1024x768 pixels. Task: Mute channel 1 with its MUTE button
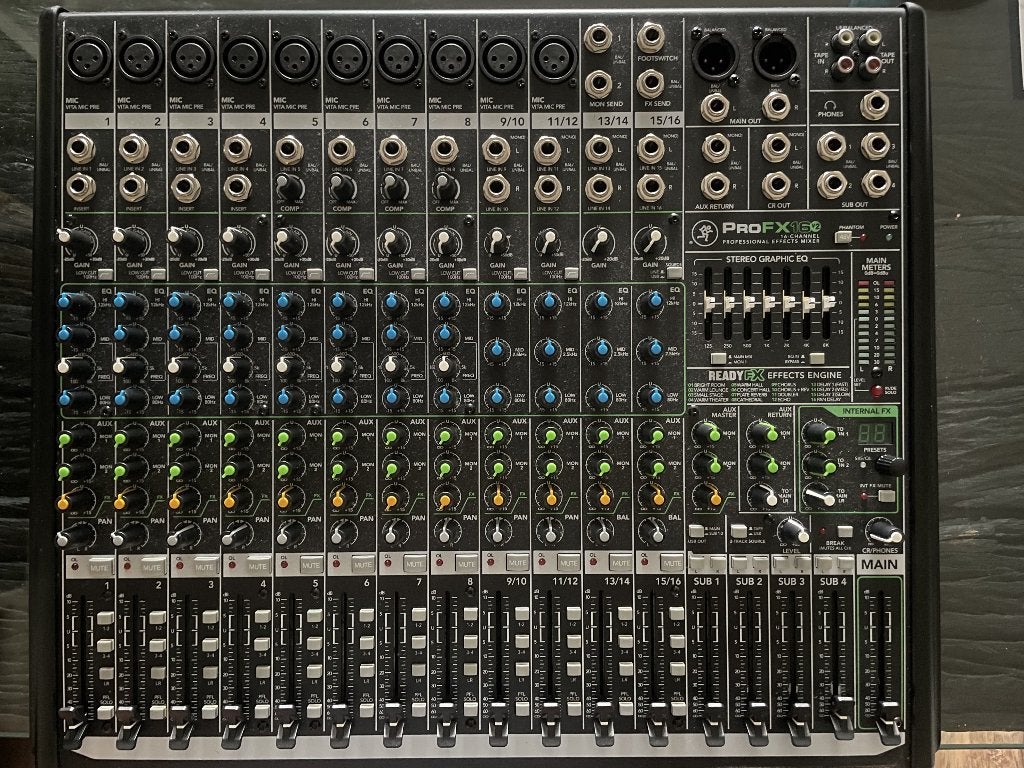pyautogui.click(x=101, y=567)
